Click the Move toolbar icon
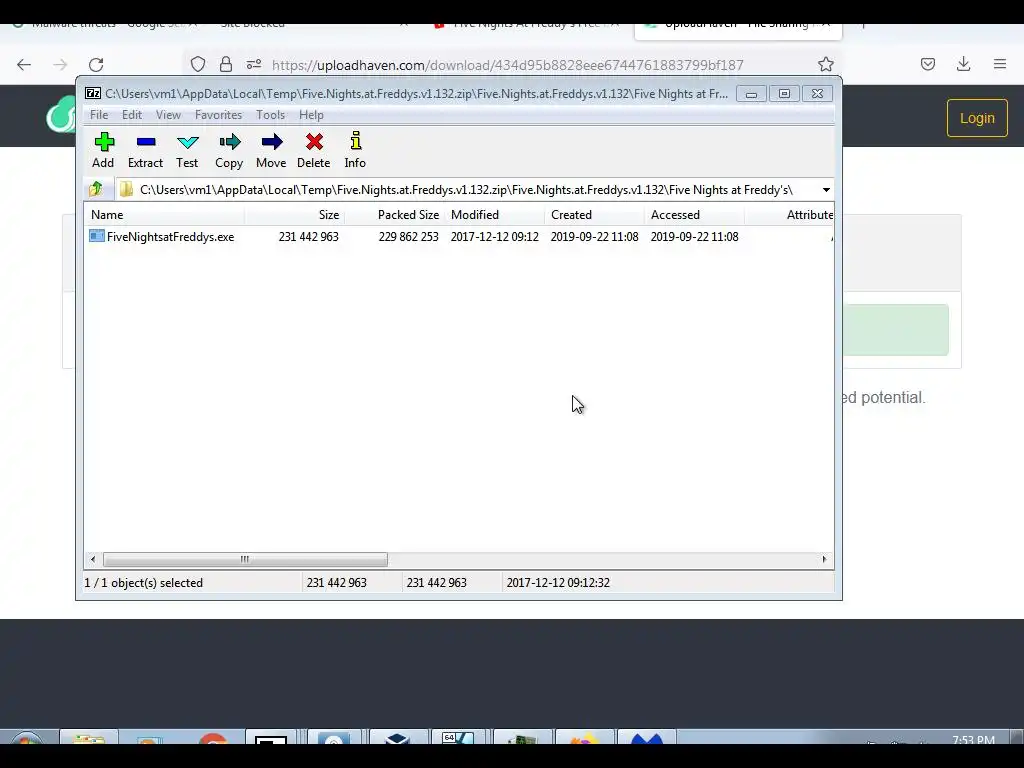1024x768 pixels. 271,150
